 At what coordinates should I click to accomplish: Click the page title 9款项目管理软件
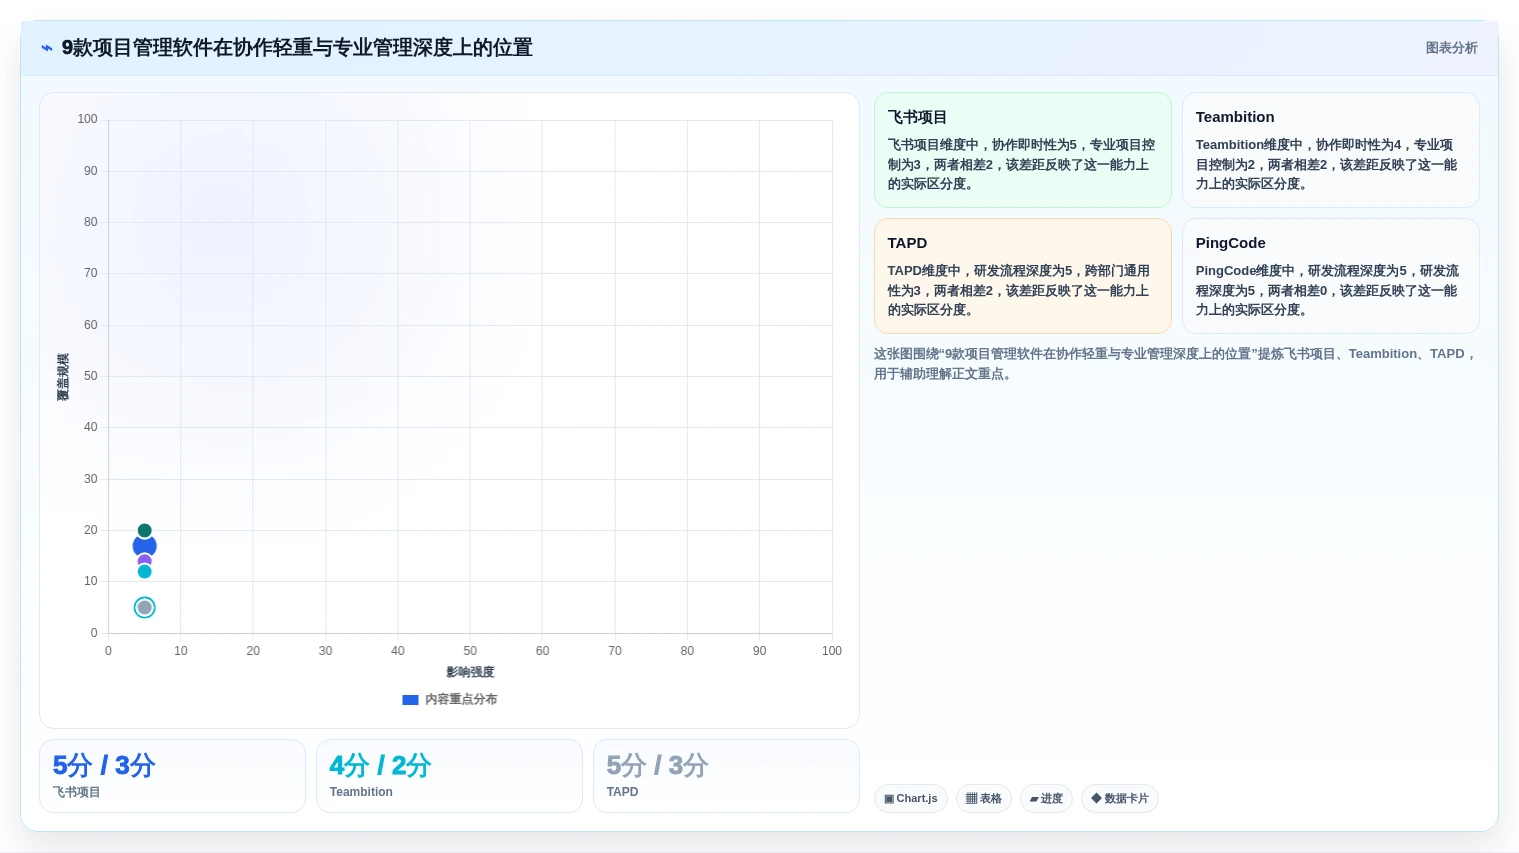click(x=297, y=48)
